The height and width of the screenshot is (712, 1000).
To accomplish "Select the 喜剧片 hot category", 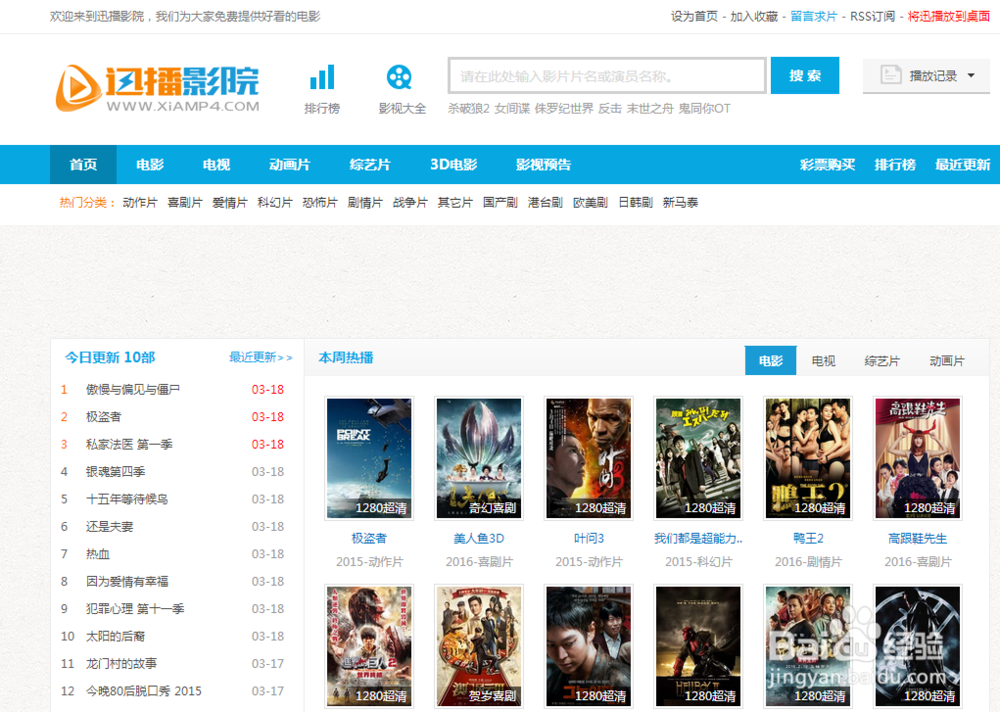I will (185, 203).
